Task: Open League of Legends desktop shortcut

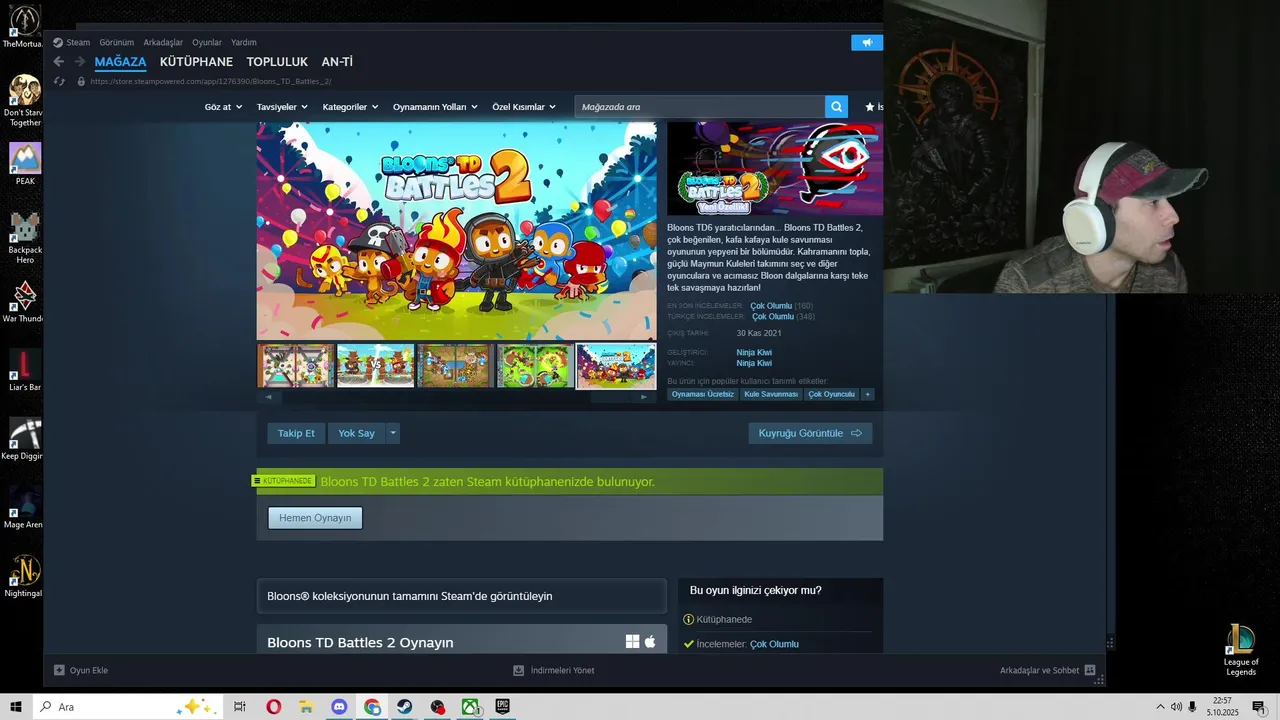Action: click(1241, 650)
